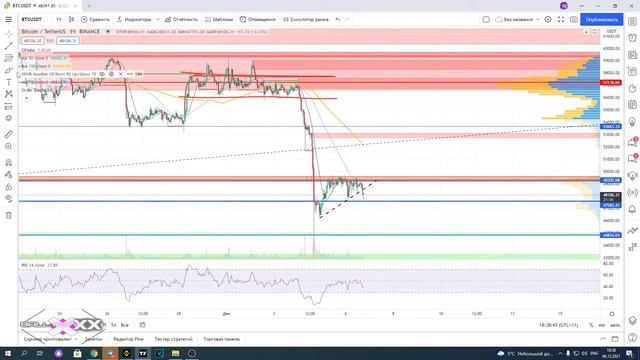Open the forecasting and measurement tools

coord(9,106)
